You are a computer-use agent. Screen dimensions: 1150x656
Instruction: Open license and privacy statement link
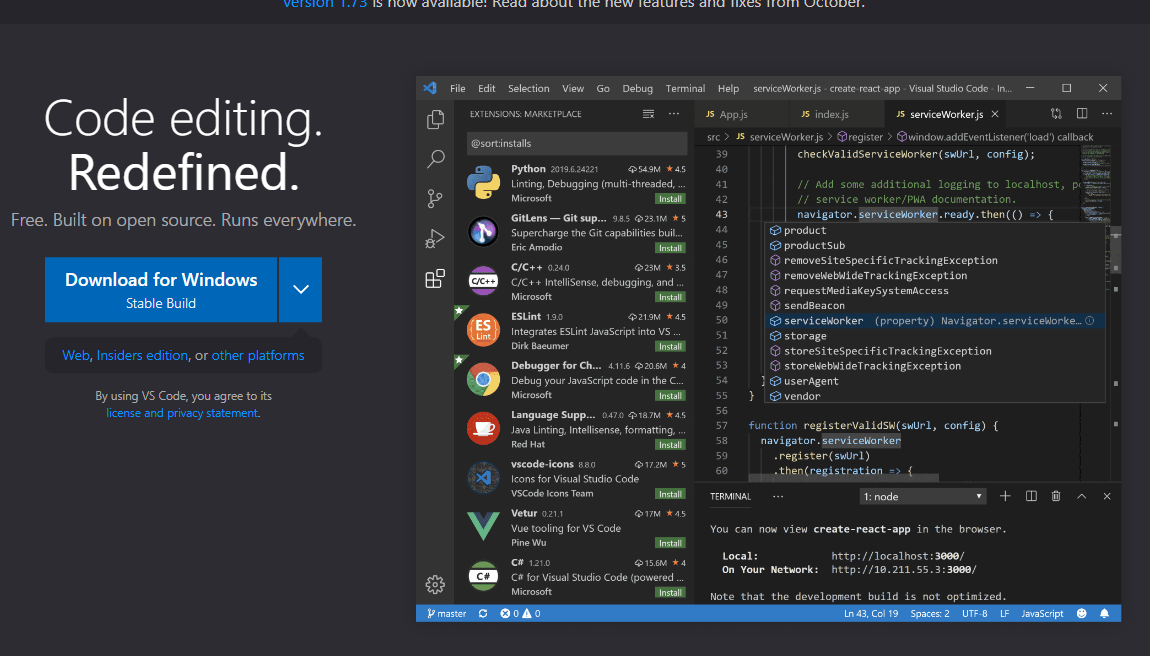pyautogui.click(x=182, y=413)
